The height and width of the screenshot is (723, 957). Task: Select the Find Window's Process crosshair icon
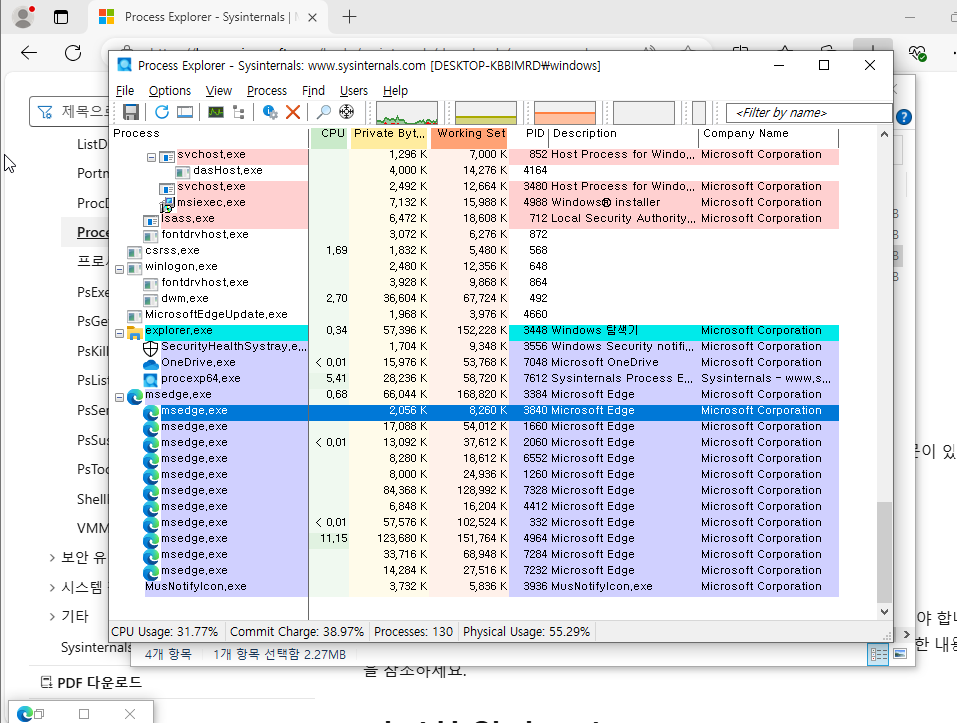coord(347,112)
